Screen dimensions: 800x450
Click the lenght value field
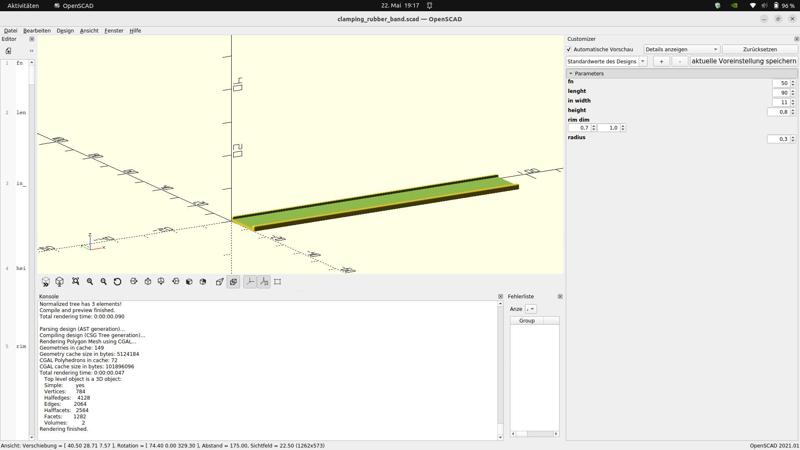coord(781,92)
